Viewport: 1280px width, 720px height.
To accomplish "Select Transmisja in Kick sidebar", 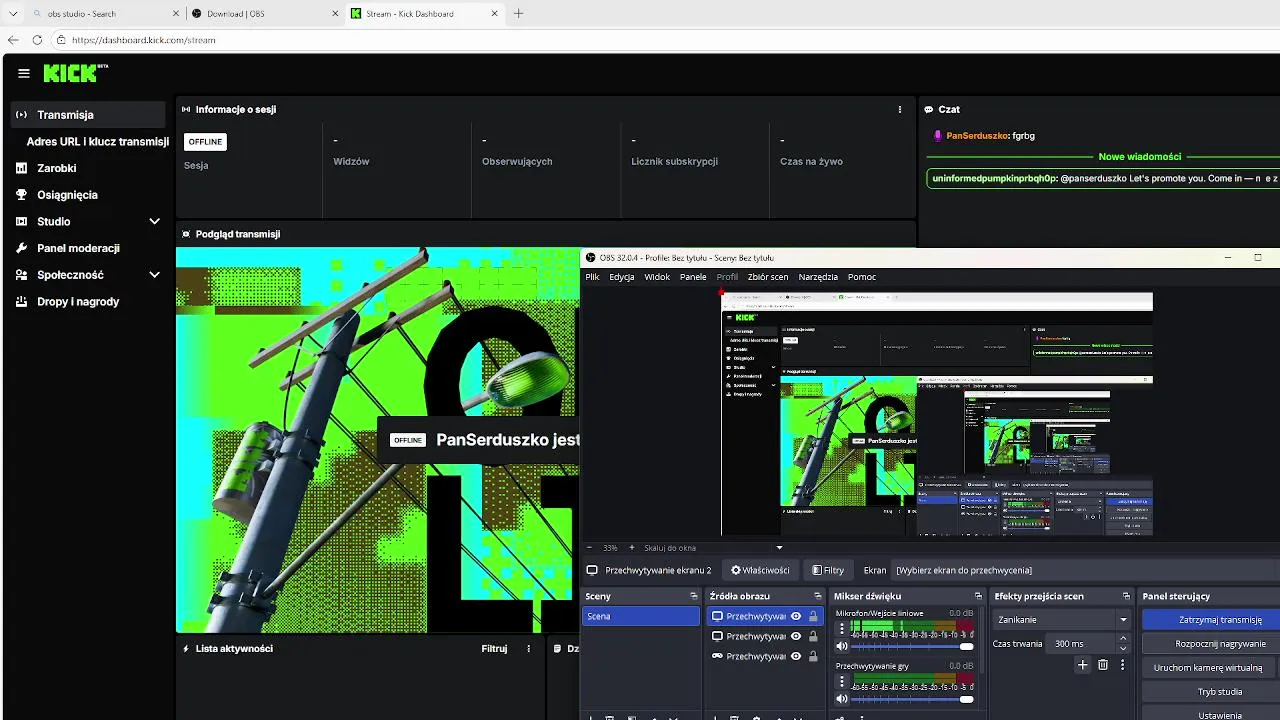I will coord(89,115).
